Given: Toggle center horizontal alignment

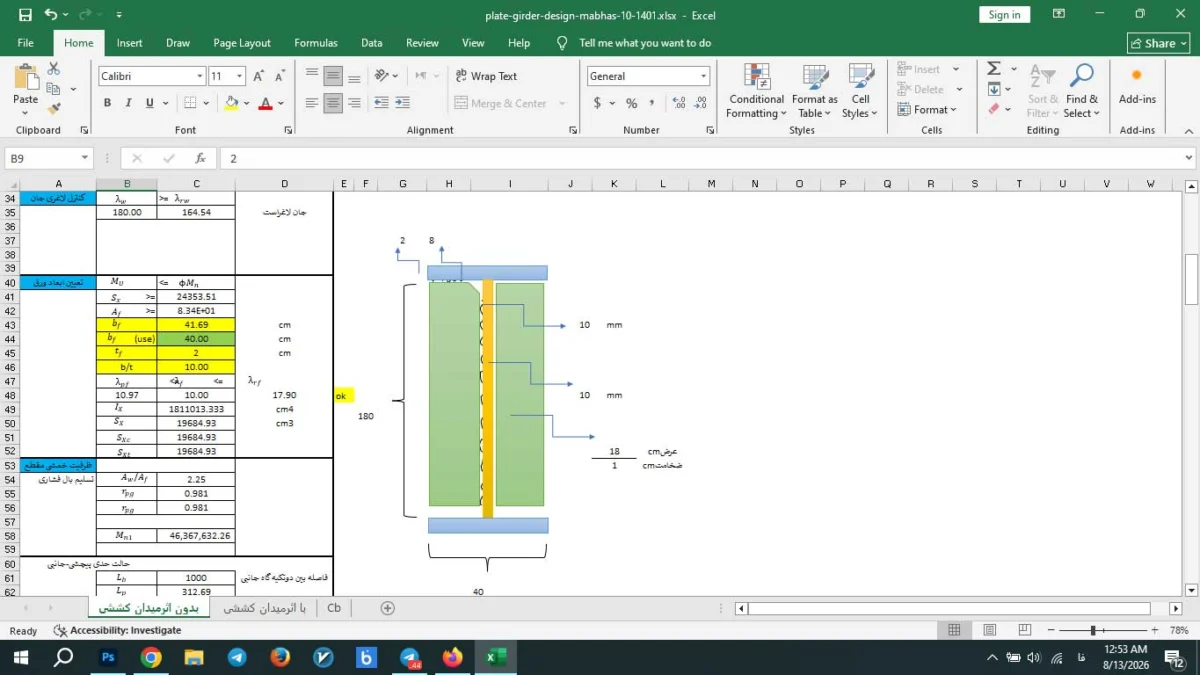Looking at the screenshot, I should click(x=333, y=103).
